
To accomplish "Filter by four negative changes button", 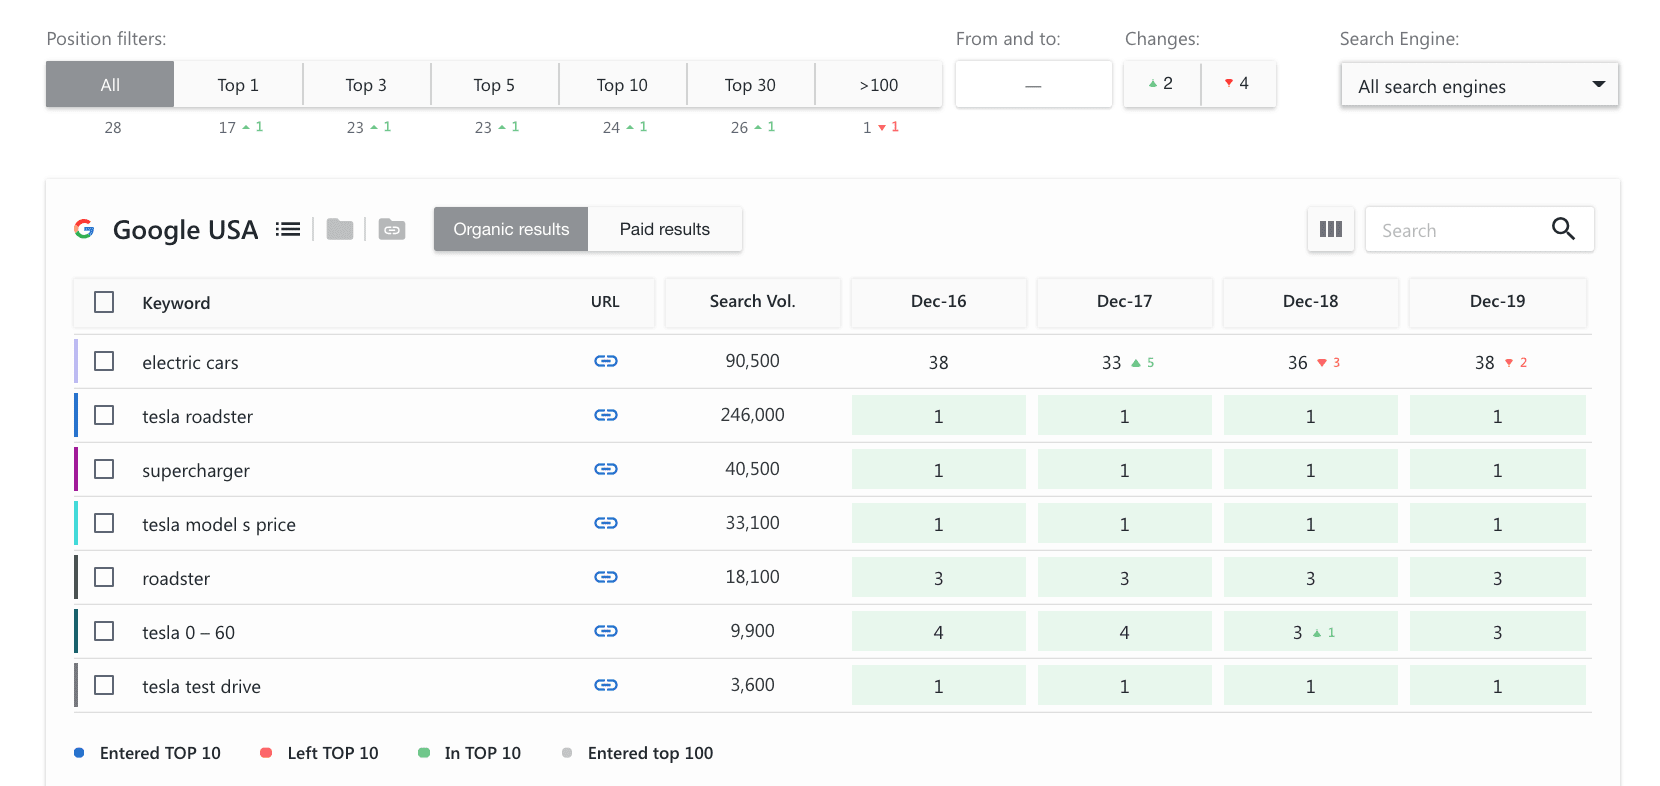I will [1237, 84].
